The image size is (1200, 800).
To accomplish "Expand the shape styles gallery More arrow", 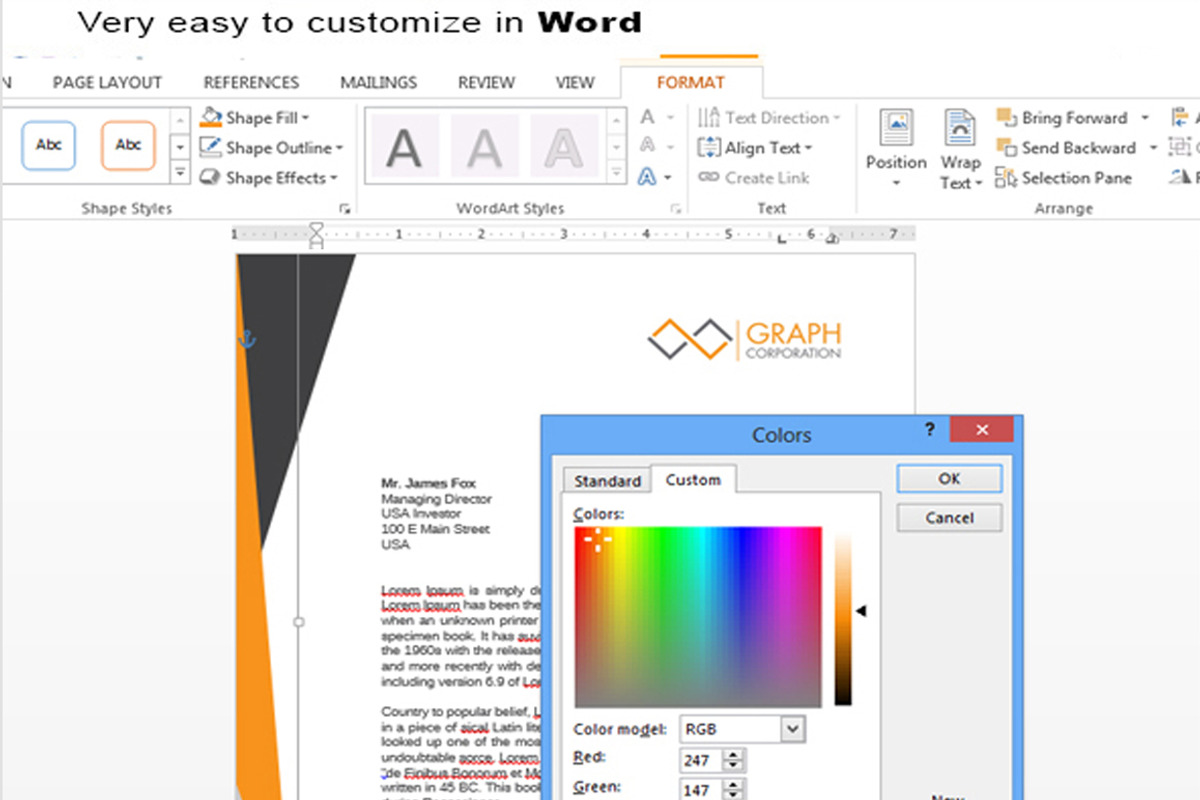I will point(180,172).
